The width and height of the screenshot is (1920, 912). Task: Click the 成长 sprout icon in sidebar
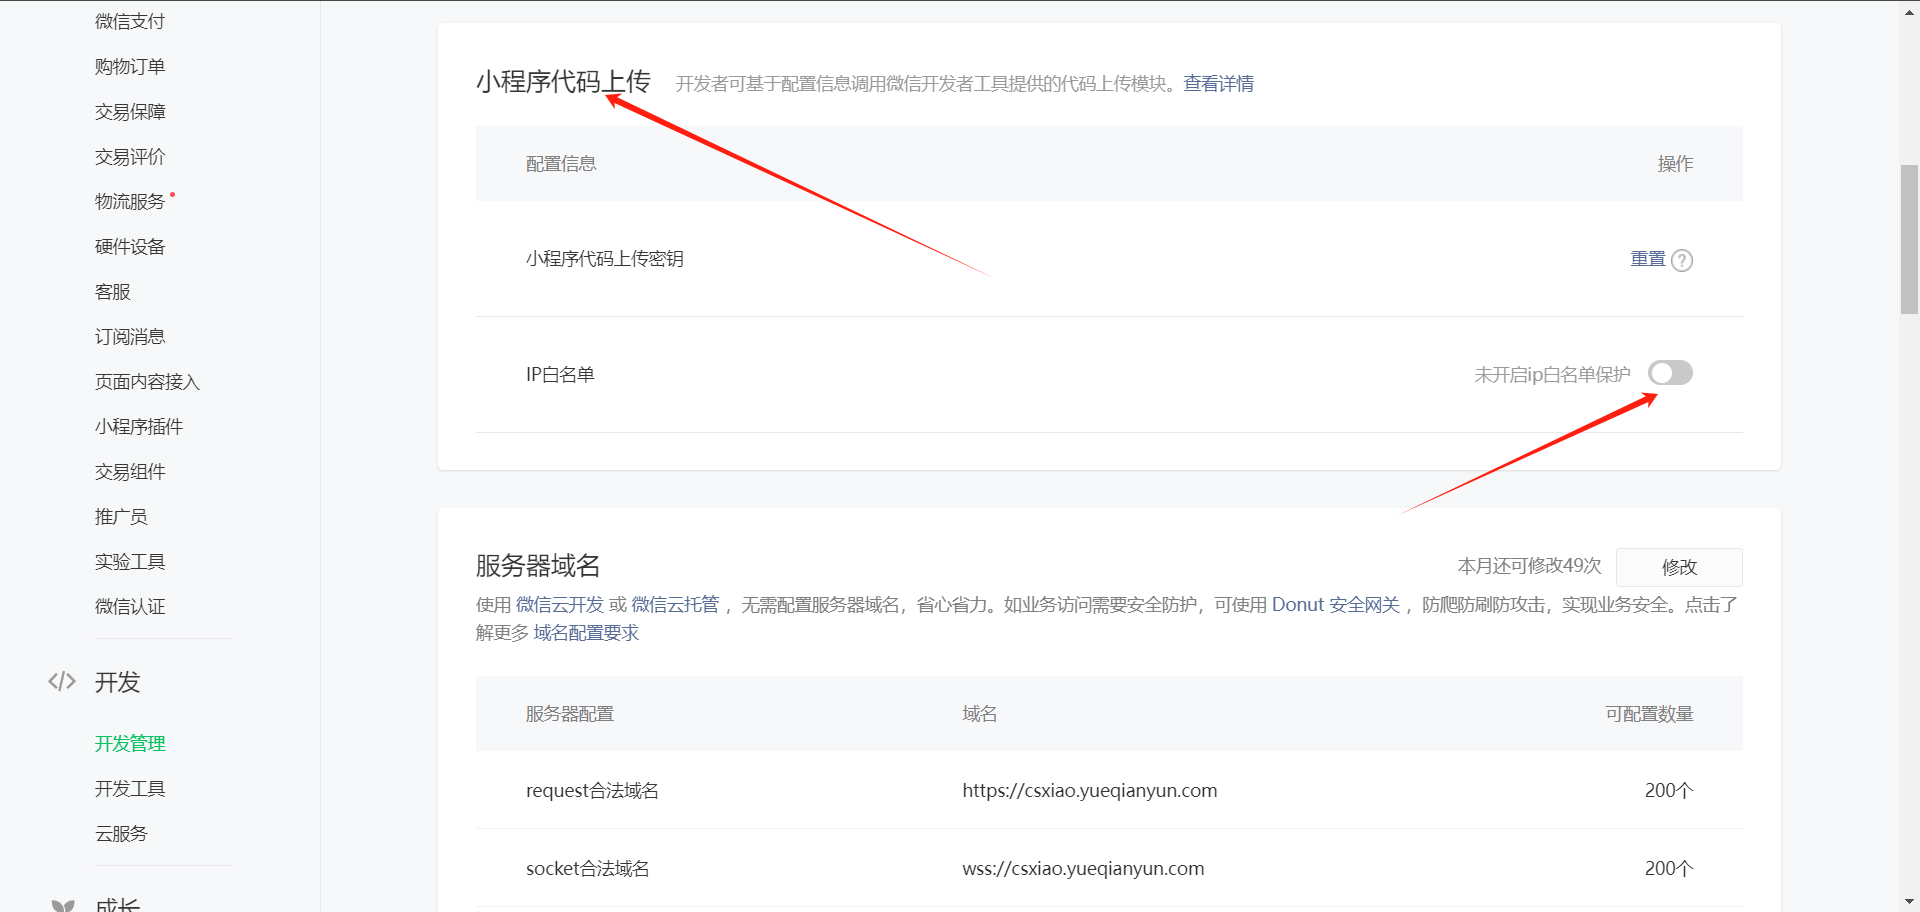[63, 905]
